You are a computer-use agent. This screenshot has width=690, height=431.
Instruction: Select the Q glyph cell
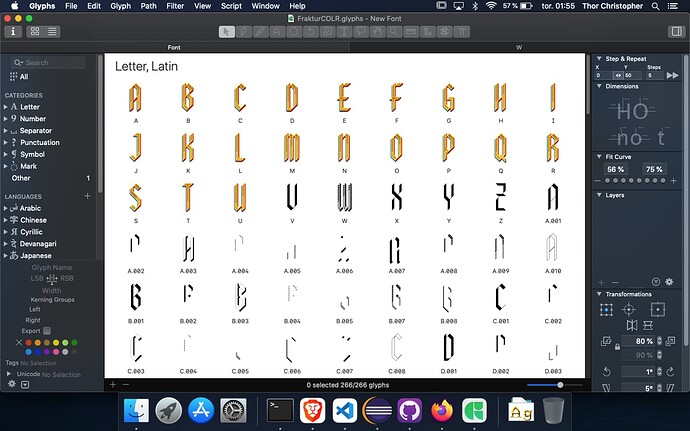click(500, 152)
